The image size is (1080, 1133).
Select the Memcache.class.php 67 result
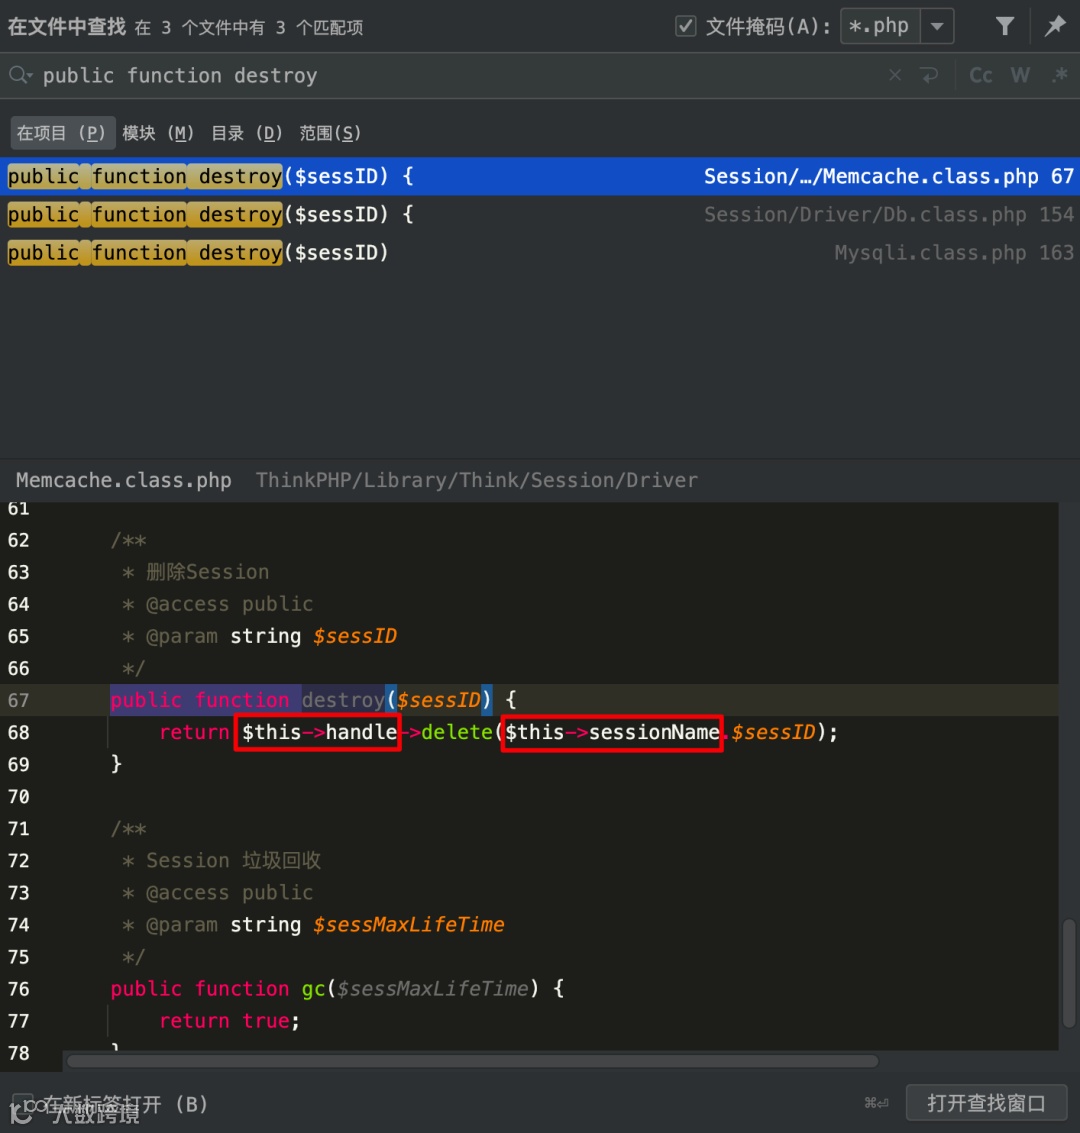coord(540,176)
